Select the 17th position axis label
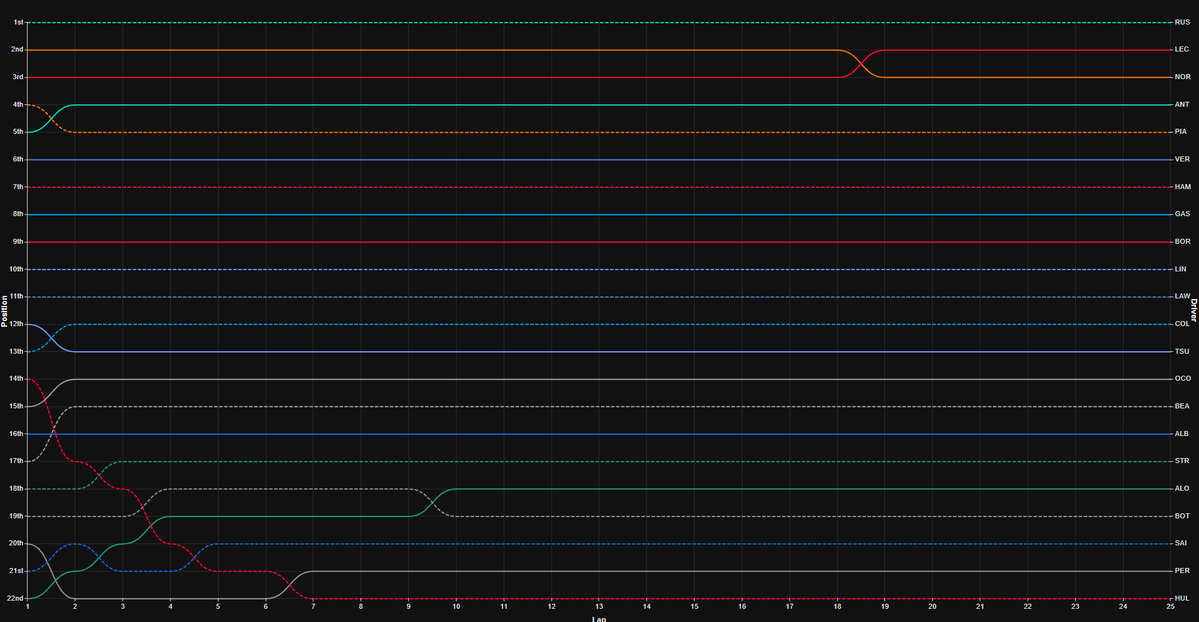Image resolution: width=1199 pixels, height=622 pixels. click(16, 461)
